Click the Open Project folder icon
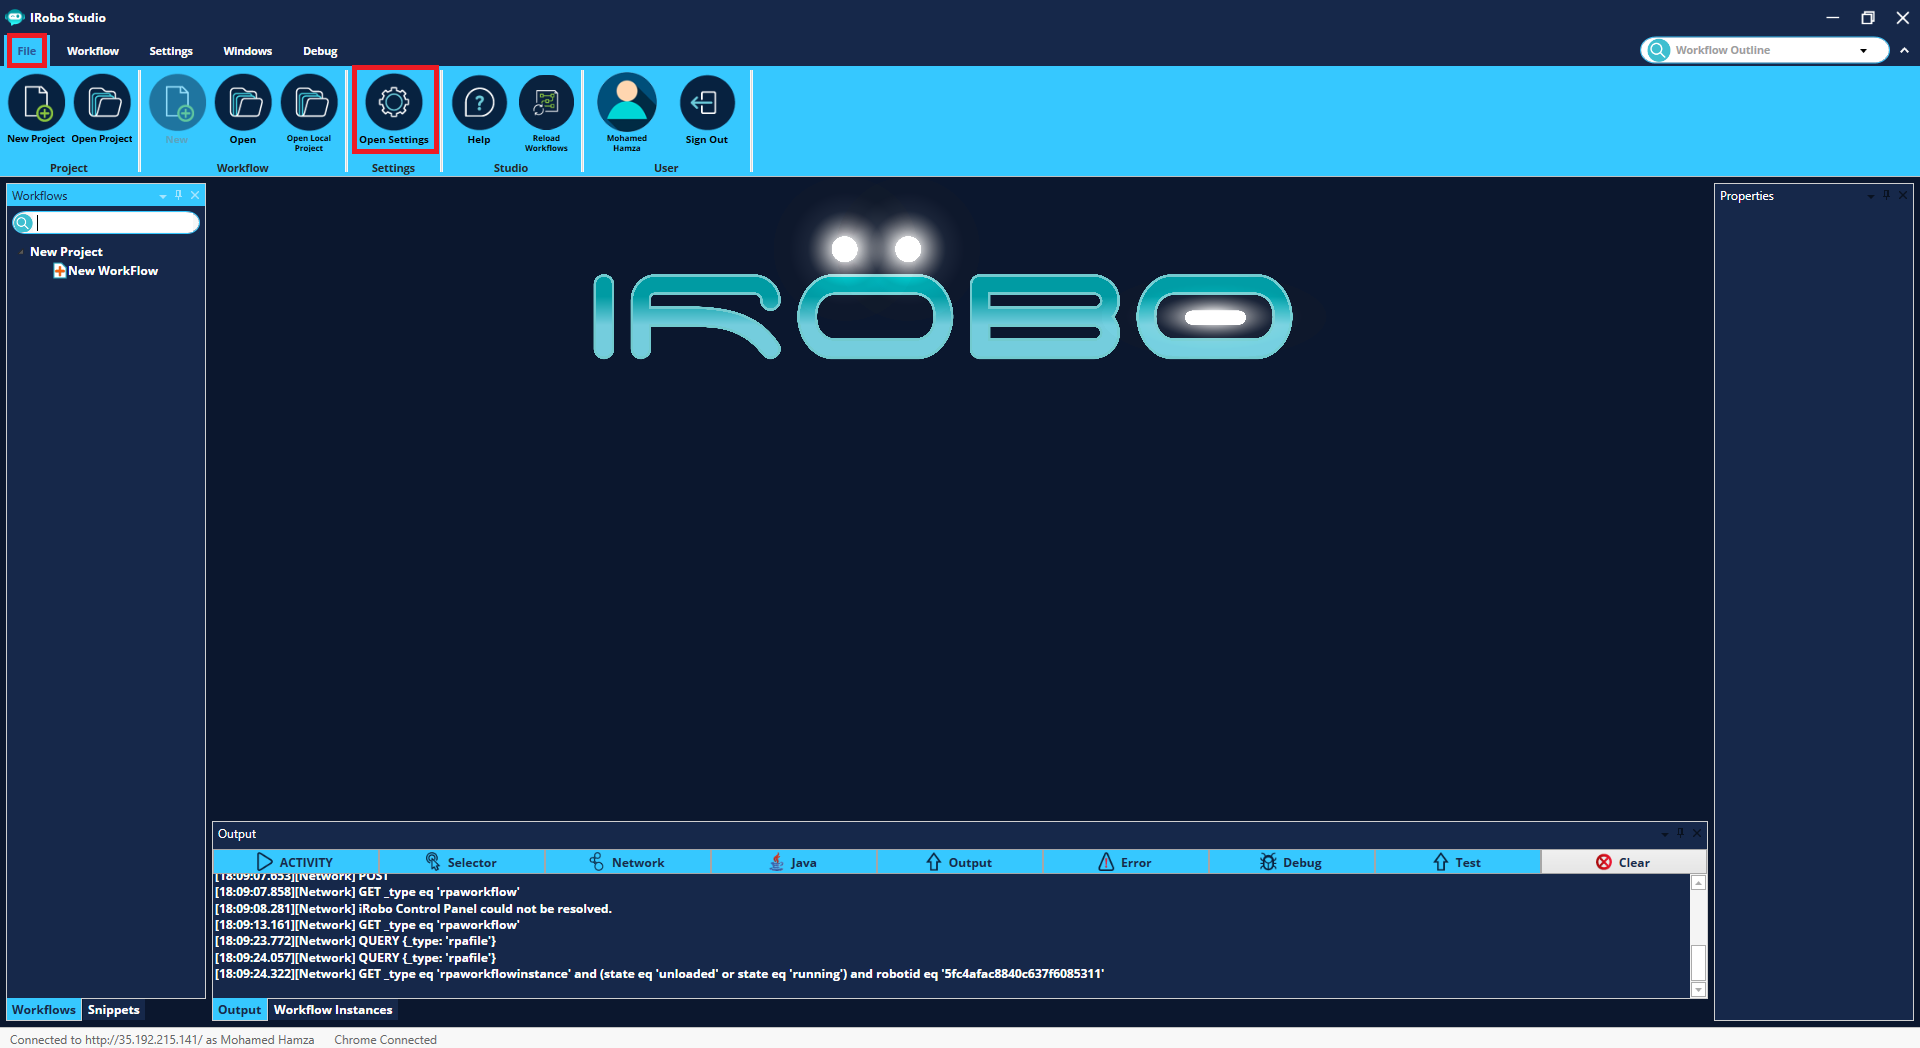Viewport: 1920px width, 1048px height. point(102,103)
